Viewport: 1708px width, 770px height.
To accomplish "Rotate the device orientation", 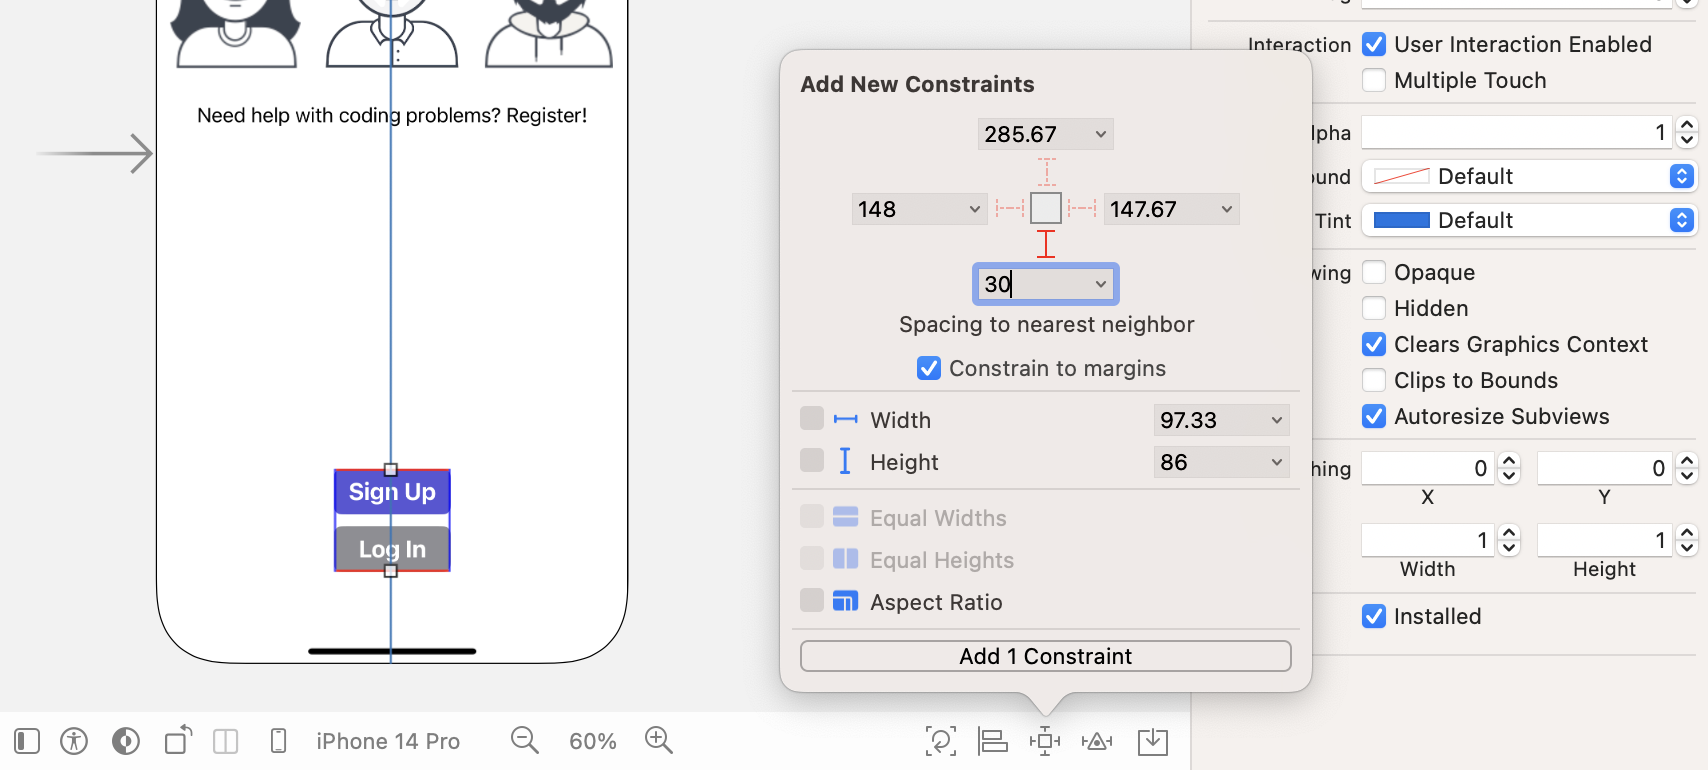I will click(x=179, y=740).
